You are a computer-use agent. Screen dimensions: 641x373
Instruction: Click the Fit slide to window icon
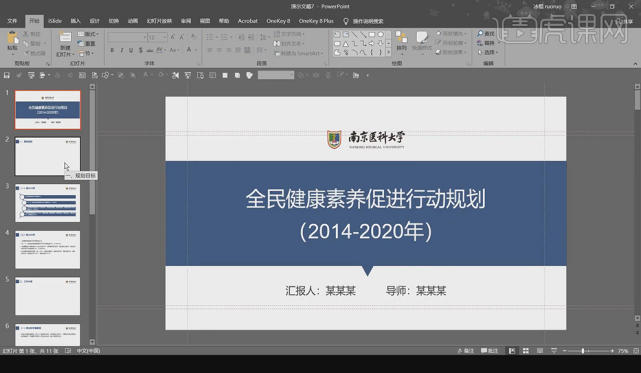click(636, 351)
